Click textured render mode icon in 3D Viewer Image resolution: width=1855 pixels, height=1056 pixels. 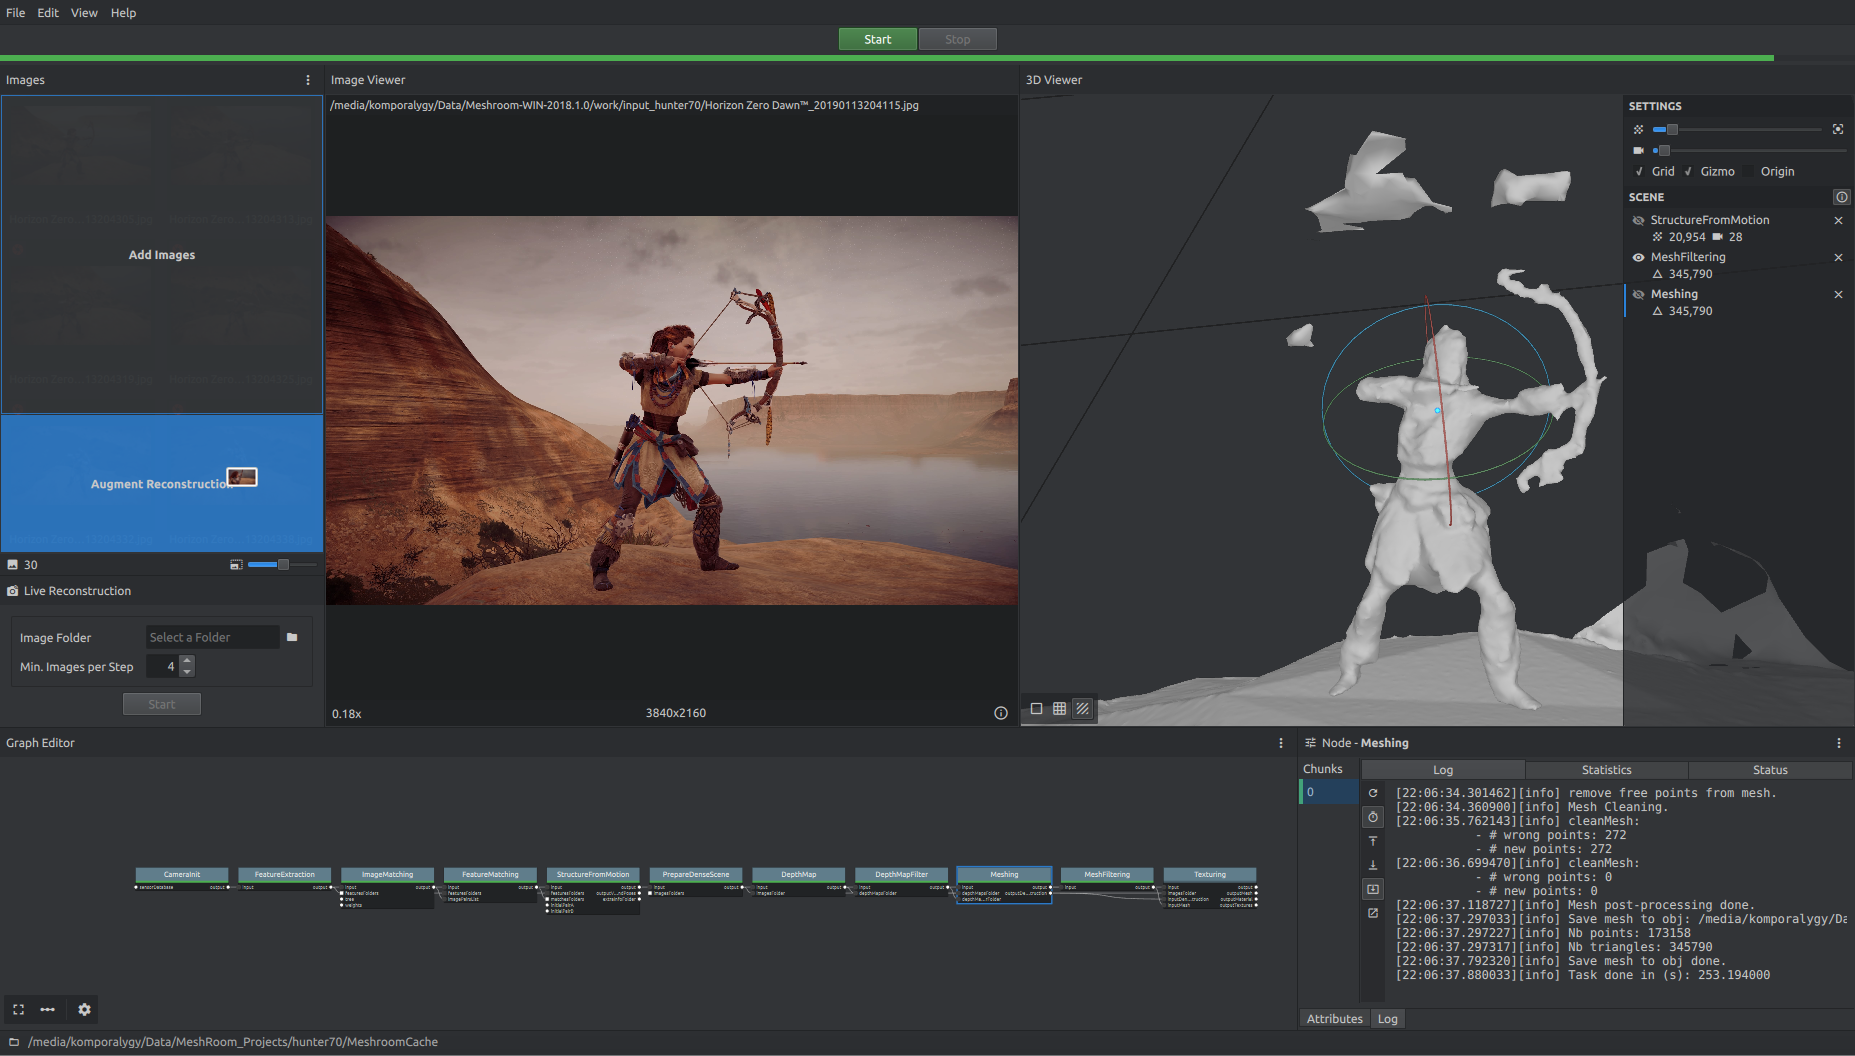[x=1082, y=709]
